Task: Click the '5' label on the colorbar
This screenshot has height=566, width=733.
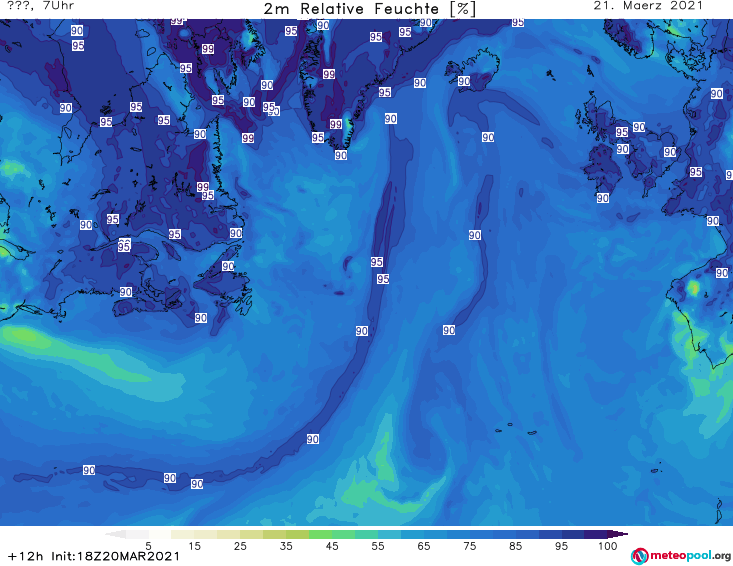Action: (x=148, y=546)
